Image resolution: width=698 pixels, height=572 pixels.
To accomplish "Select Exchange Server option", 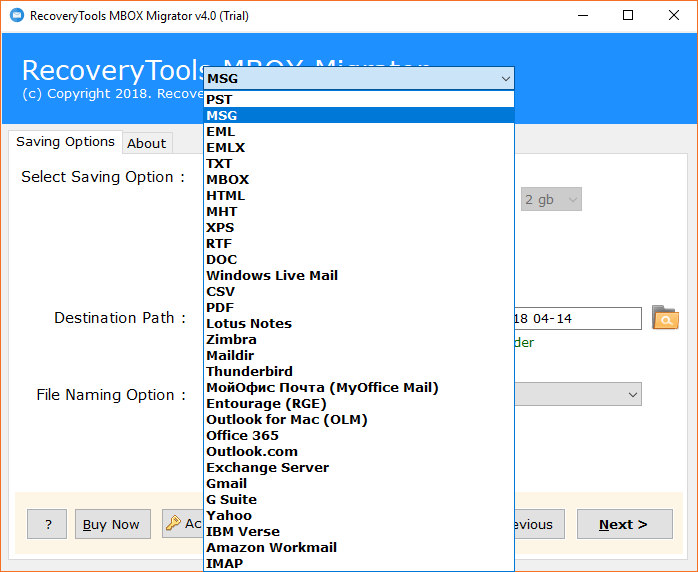I will point(359,468).
